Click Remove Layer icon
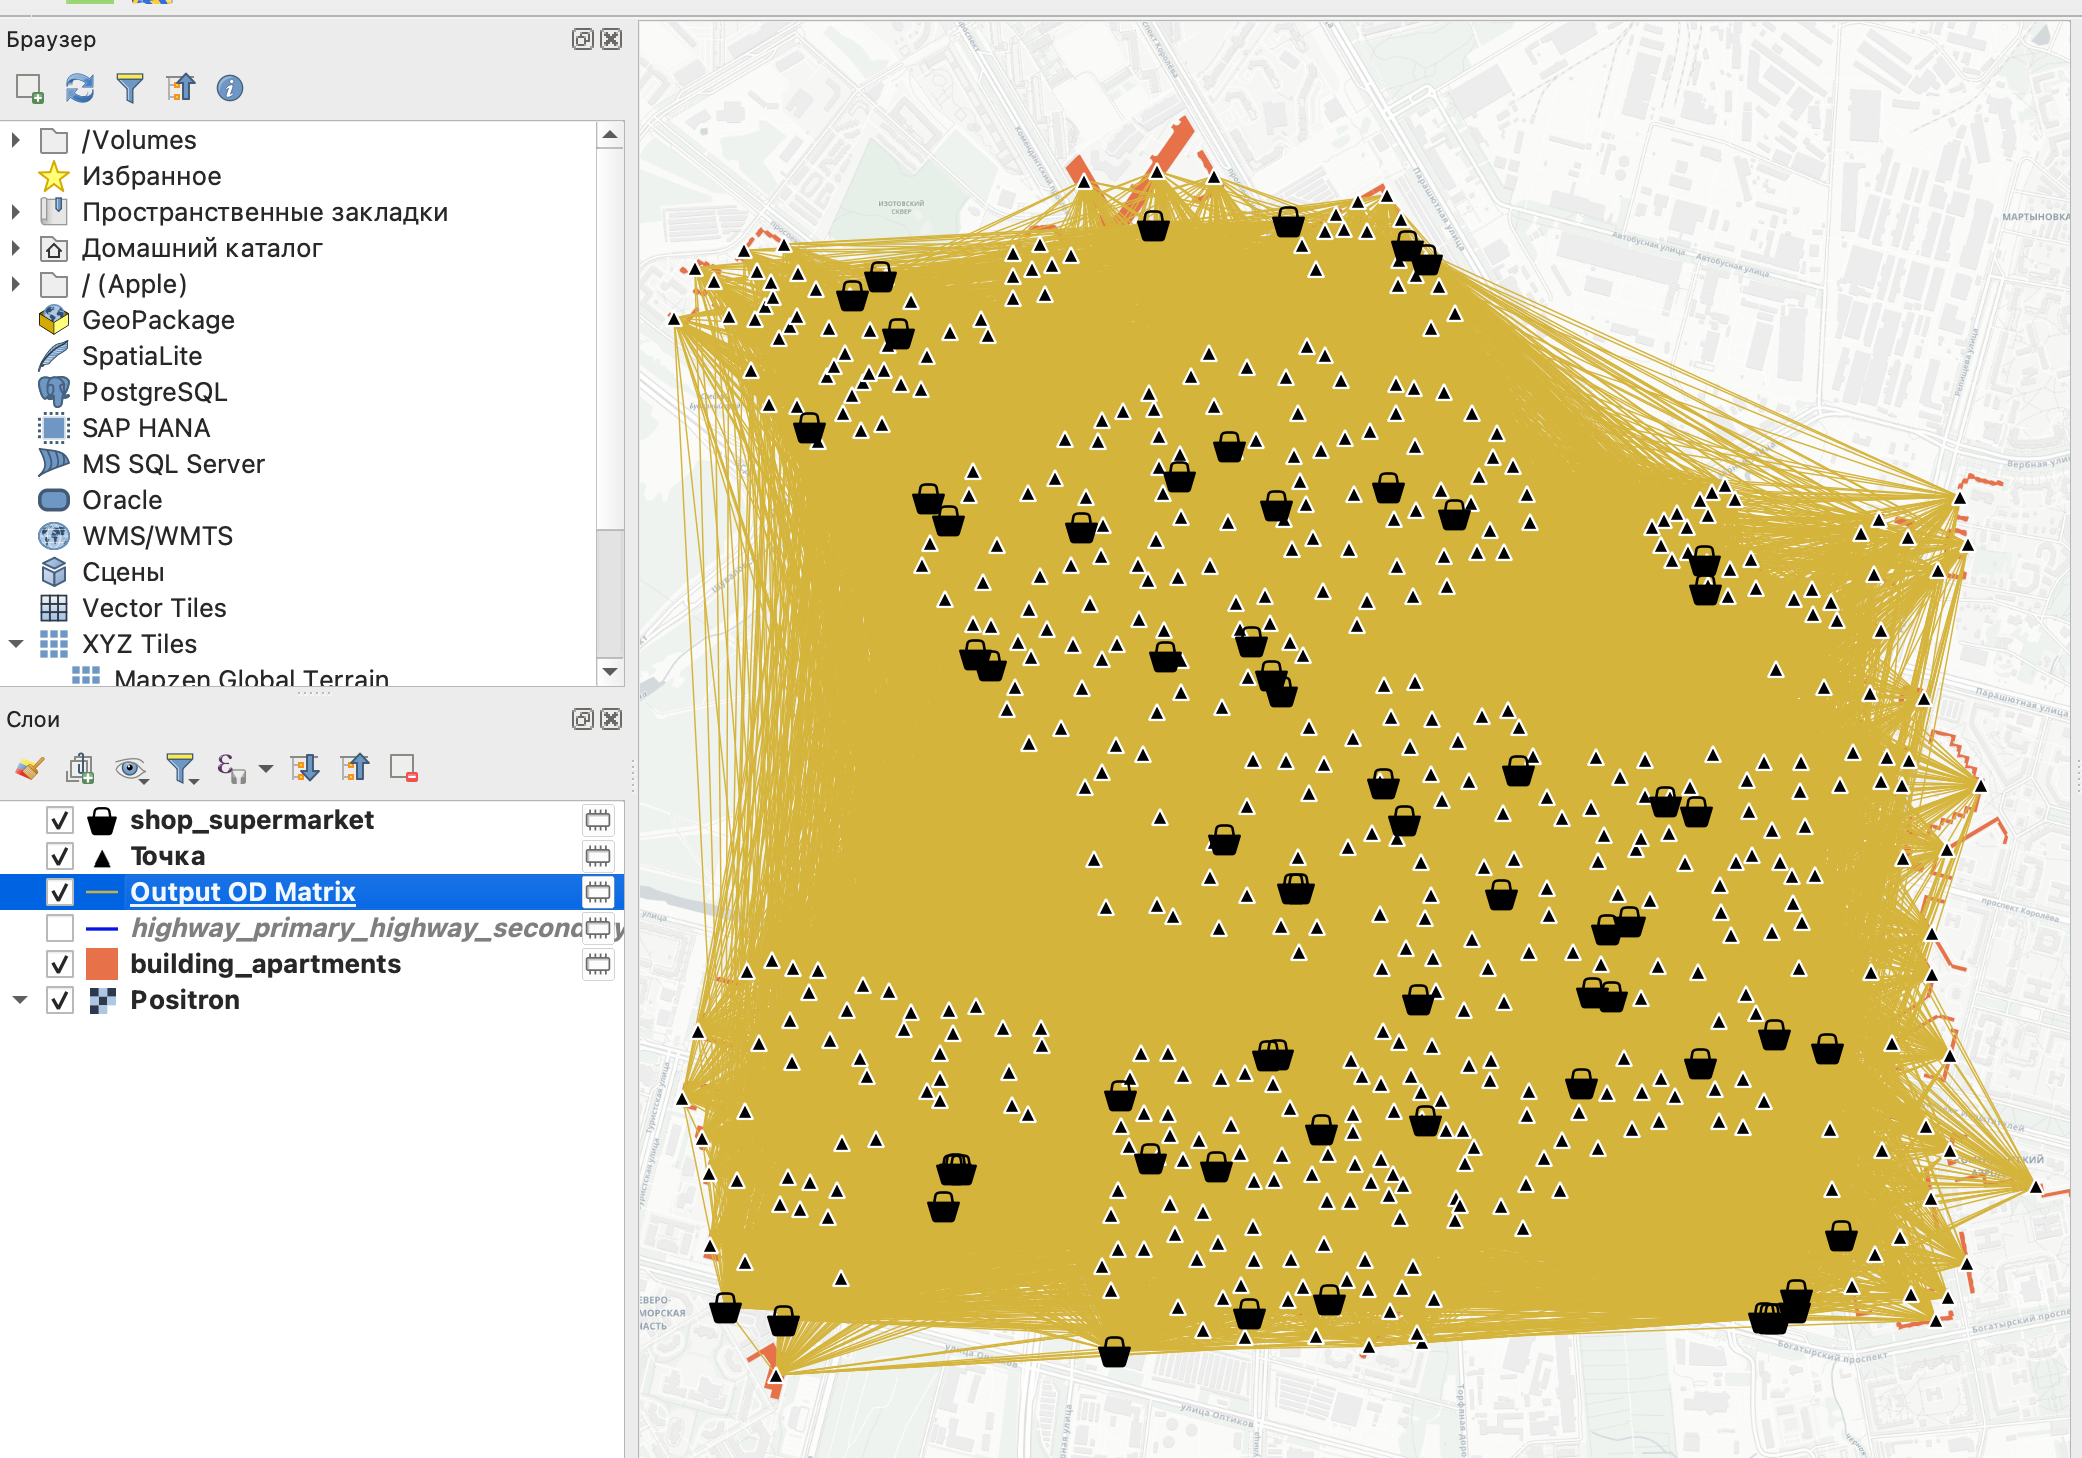 click(403, 768)
